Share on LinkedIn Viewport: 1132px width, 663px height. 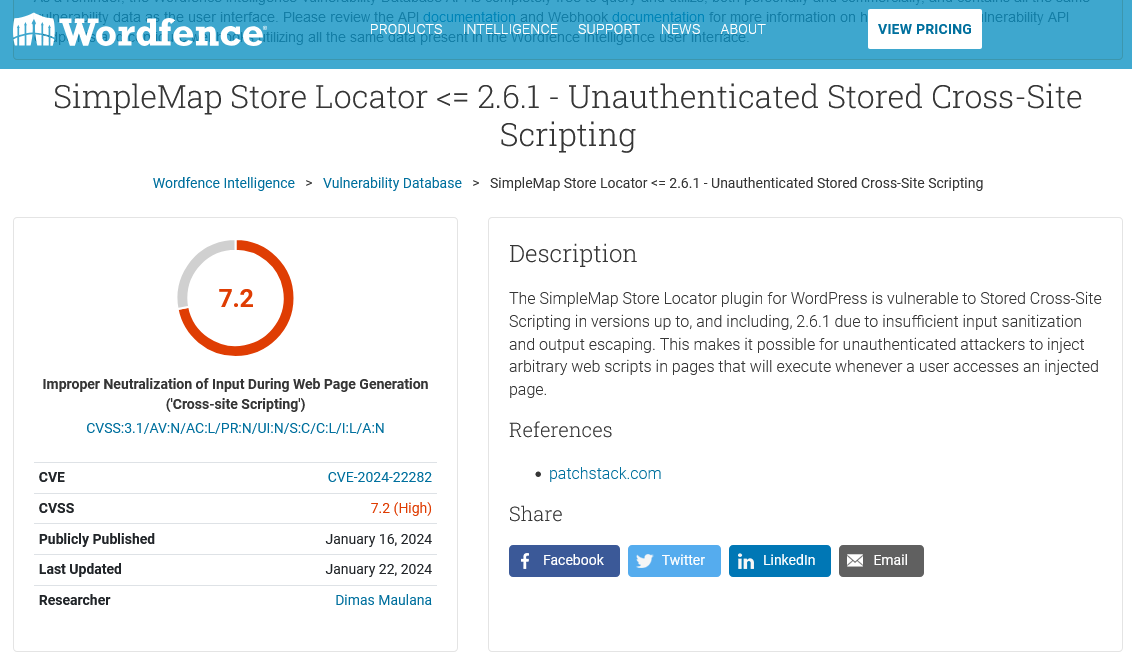780,560
